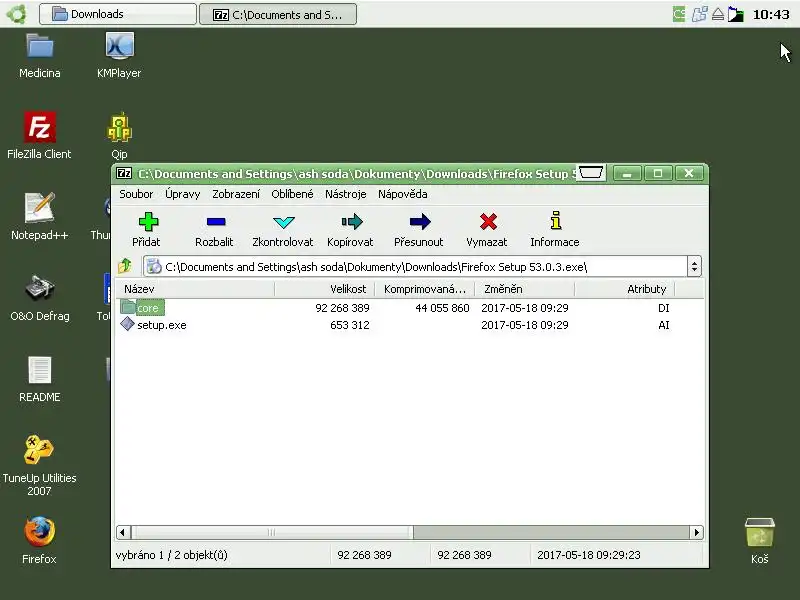Screen dimensions: 800x600
Task: Go up one folder level icon
Action: (125, 266)
